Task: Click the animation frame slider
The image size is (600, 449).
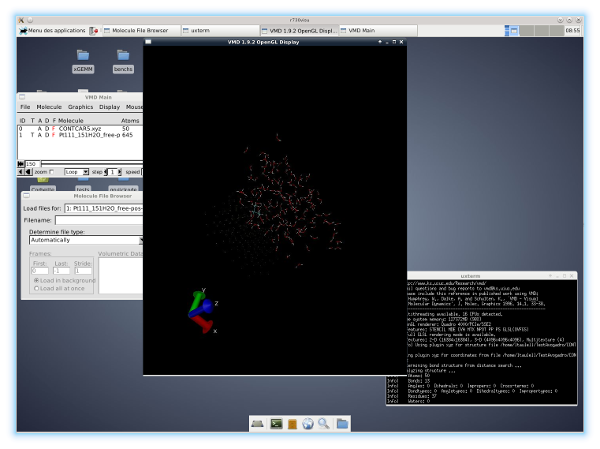Action: click(92, 163)
